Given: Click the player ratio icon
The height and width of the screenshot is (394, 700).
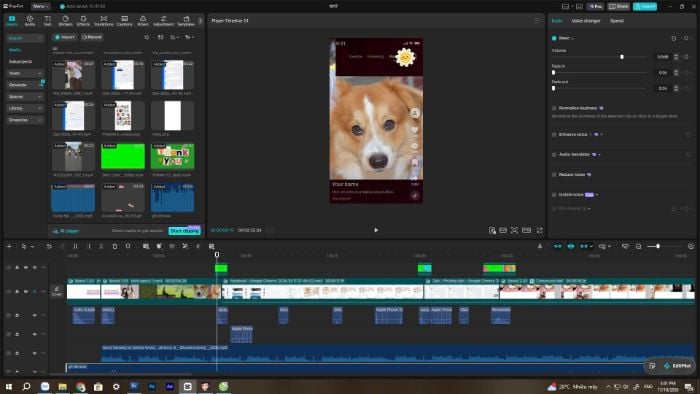Looking at the screenshot, I should [x=527, y=230].
